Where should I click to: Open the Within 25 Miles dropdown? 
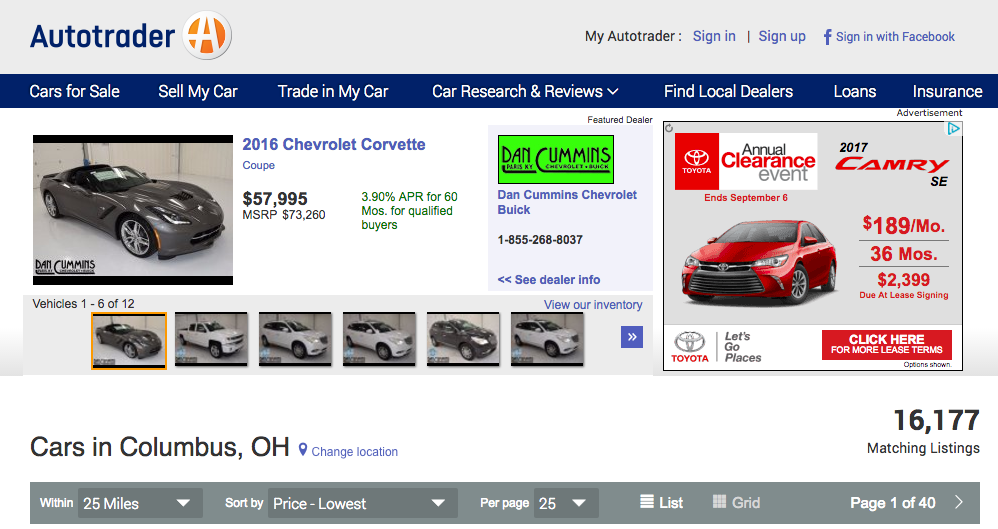[x=140, y=503]
